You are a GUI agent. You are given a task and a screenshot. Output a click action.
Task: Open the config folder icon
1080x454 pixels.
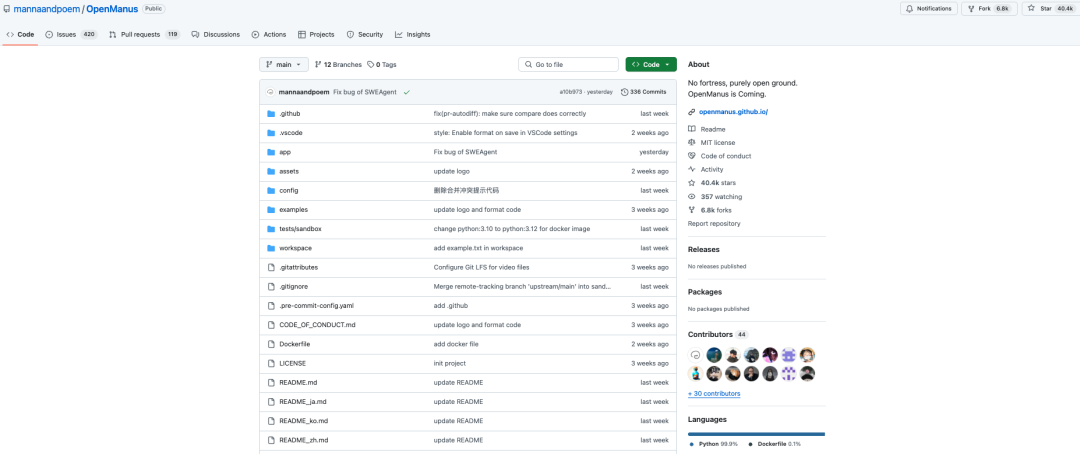pos(271,190)
